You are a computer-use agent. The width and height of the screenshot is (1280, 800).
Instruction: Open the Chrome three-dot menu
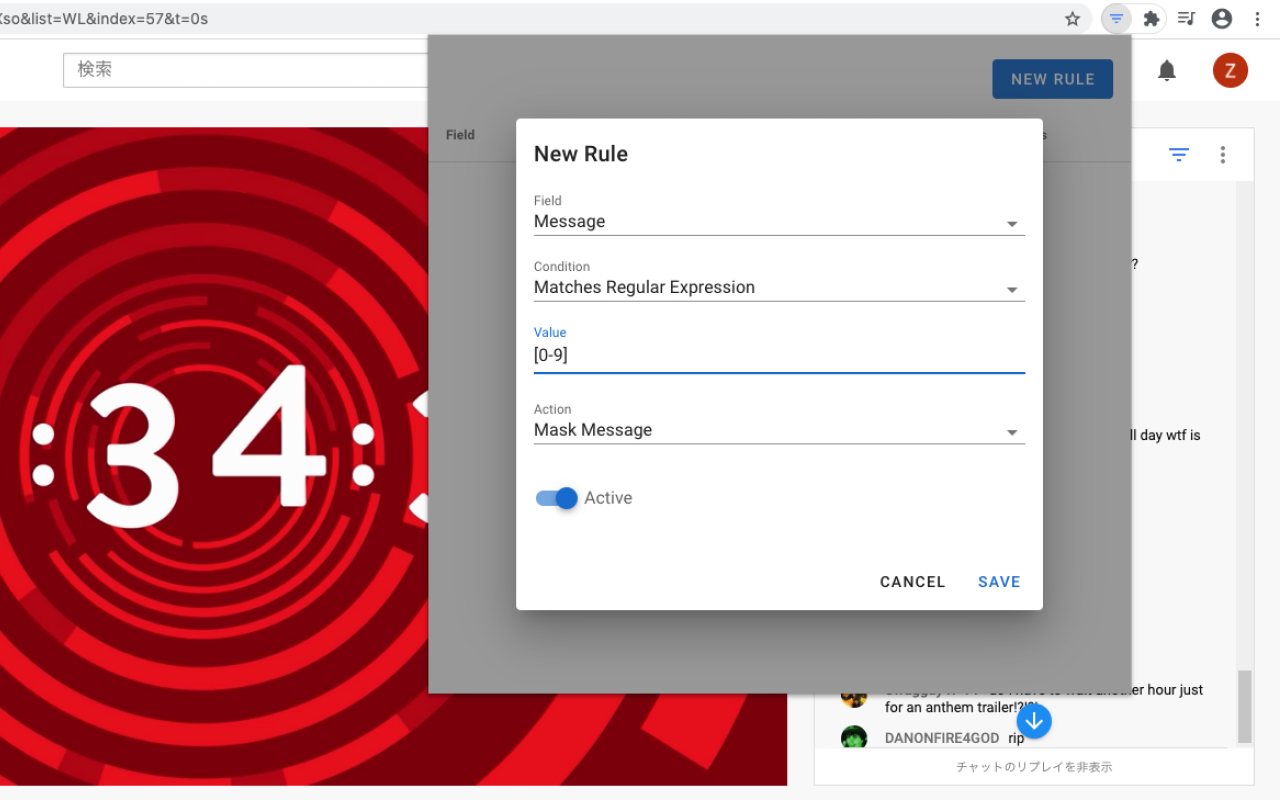click(1257, 18)
